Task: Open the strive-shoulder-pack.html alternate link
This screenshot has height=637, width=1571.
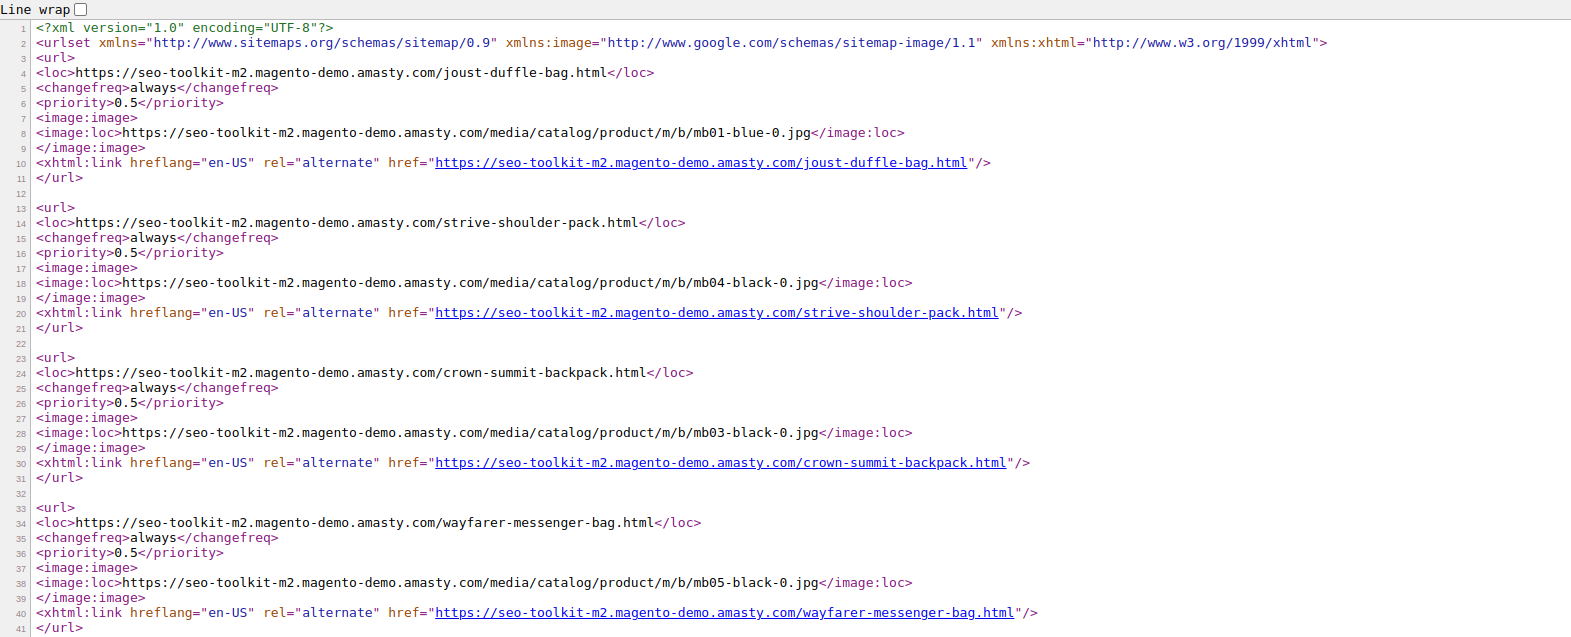Action: pos(717,313)
